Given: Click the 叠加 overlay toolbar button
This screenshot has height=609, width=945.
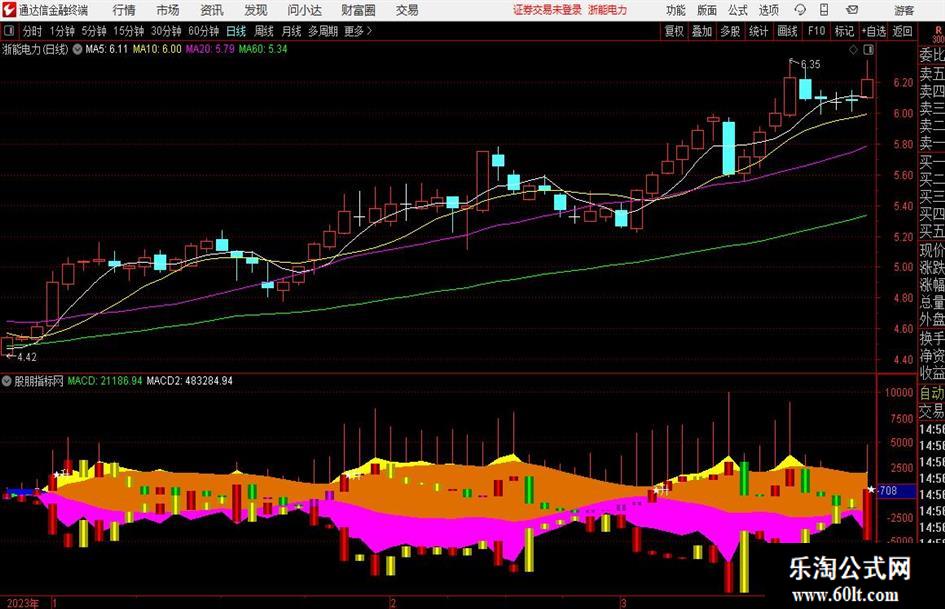Looking at the screenshot, I should click(702, 31).
